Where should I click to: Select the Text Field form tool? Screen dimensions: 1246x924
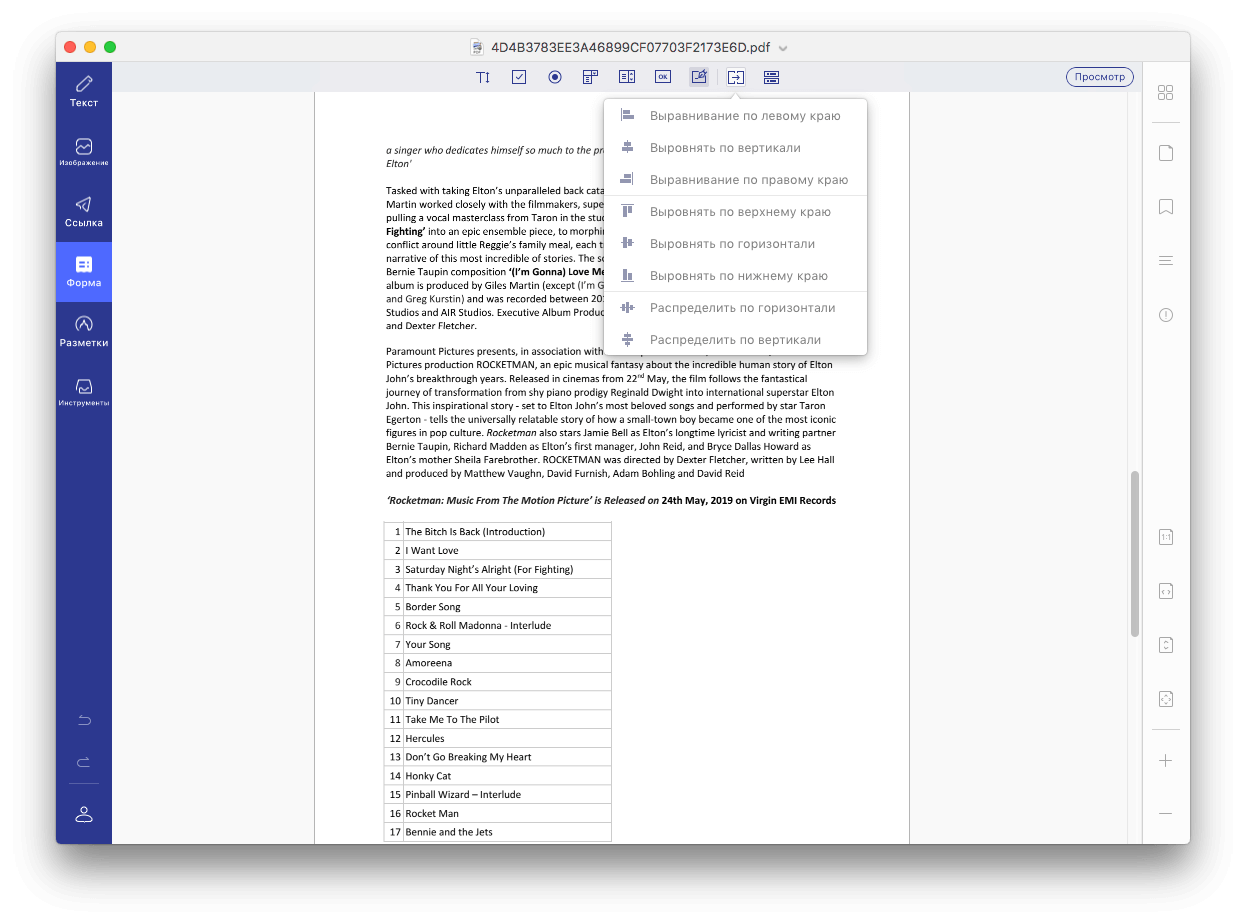(483, 77)
